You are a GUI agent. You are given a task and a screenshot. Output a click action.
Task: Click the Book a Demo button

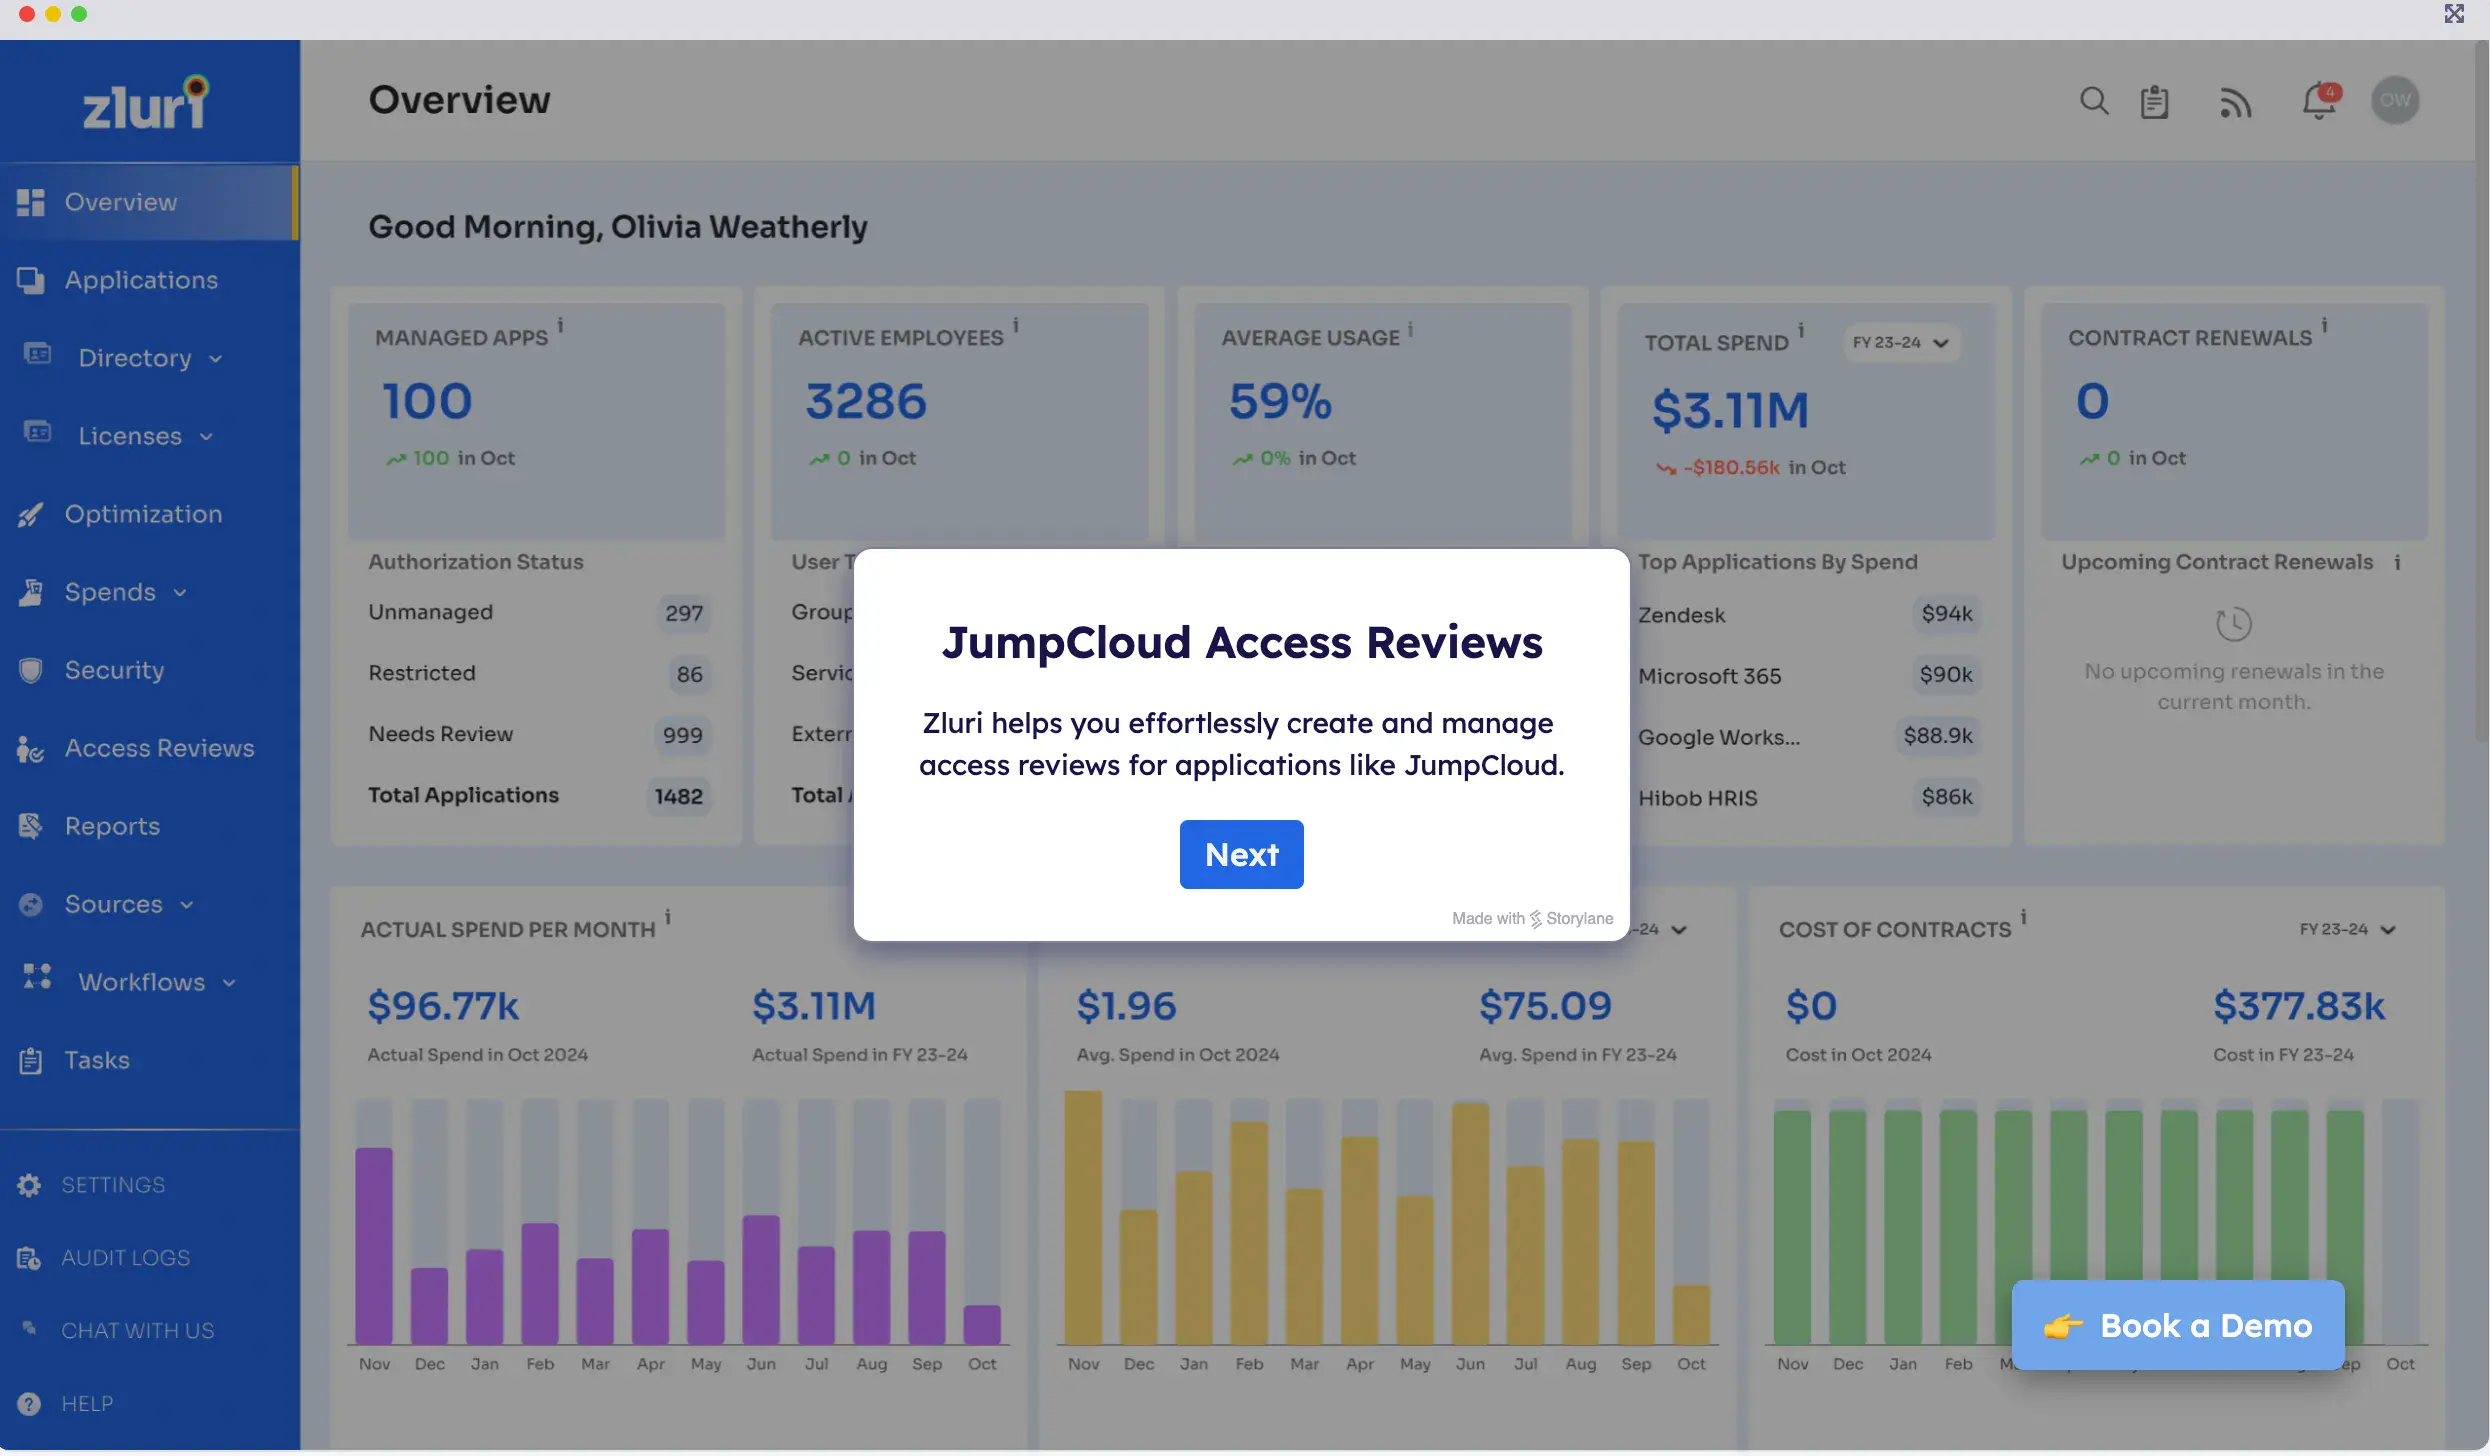(2178, 1325)
